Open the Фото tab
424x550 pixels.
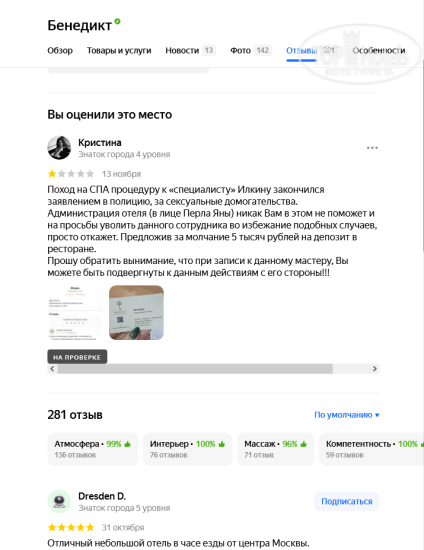click(251, 51)
